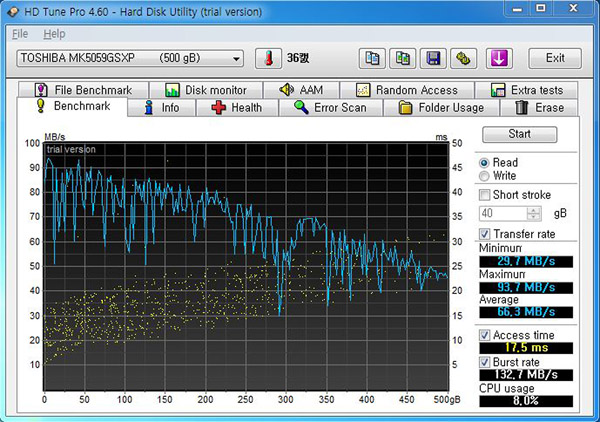600x422 pixels.
Task: Toggle the Burst rate checkbox
Action: [484, 362]
